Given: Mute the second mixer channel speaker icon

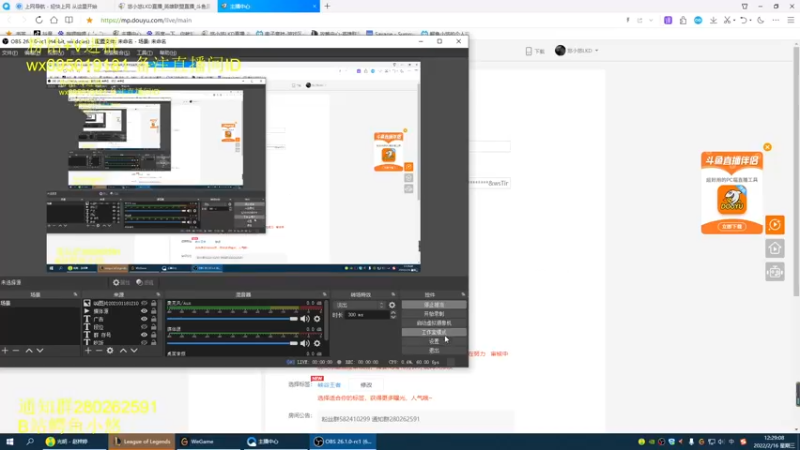Looking at the screenshot, I should [x=305, y=343].
